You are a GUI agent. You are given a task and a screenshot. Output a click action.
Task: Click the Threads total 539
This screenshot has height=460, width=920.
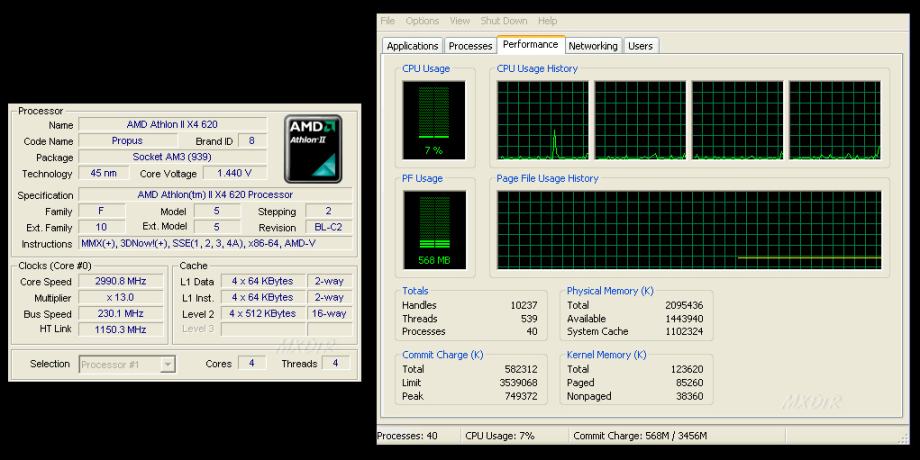click(529, 319)
